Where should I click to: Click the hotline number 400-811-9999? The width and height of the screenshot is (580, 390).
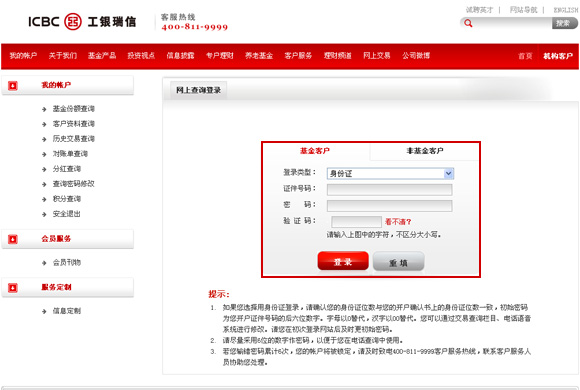[x=195, y=27]
